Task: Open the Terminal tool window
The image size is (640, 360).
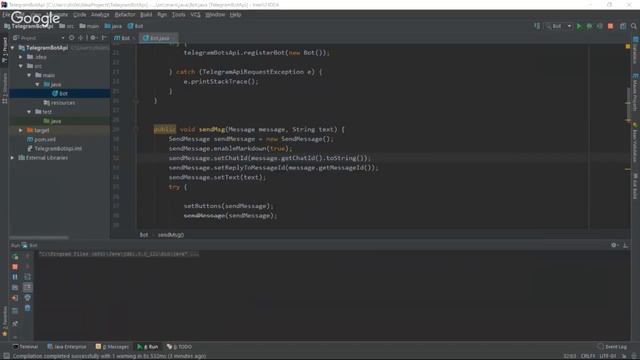Action: pos(25,347)
